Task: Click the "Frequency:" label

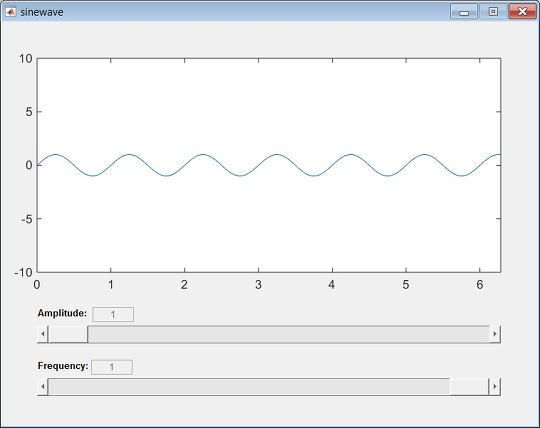Action: click(63, 366)
